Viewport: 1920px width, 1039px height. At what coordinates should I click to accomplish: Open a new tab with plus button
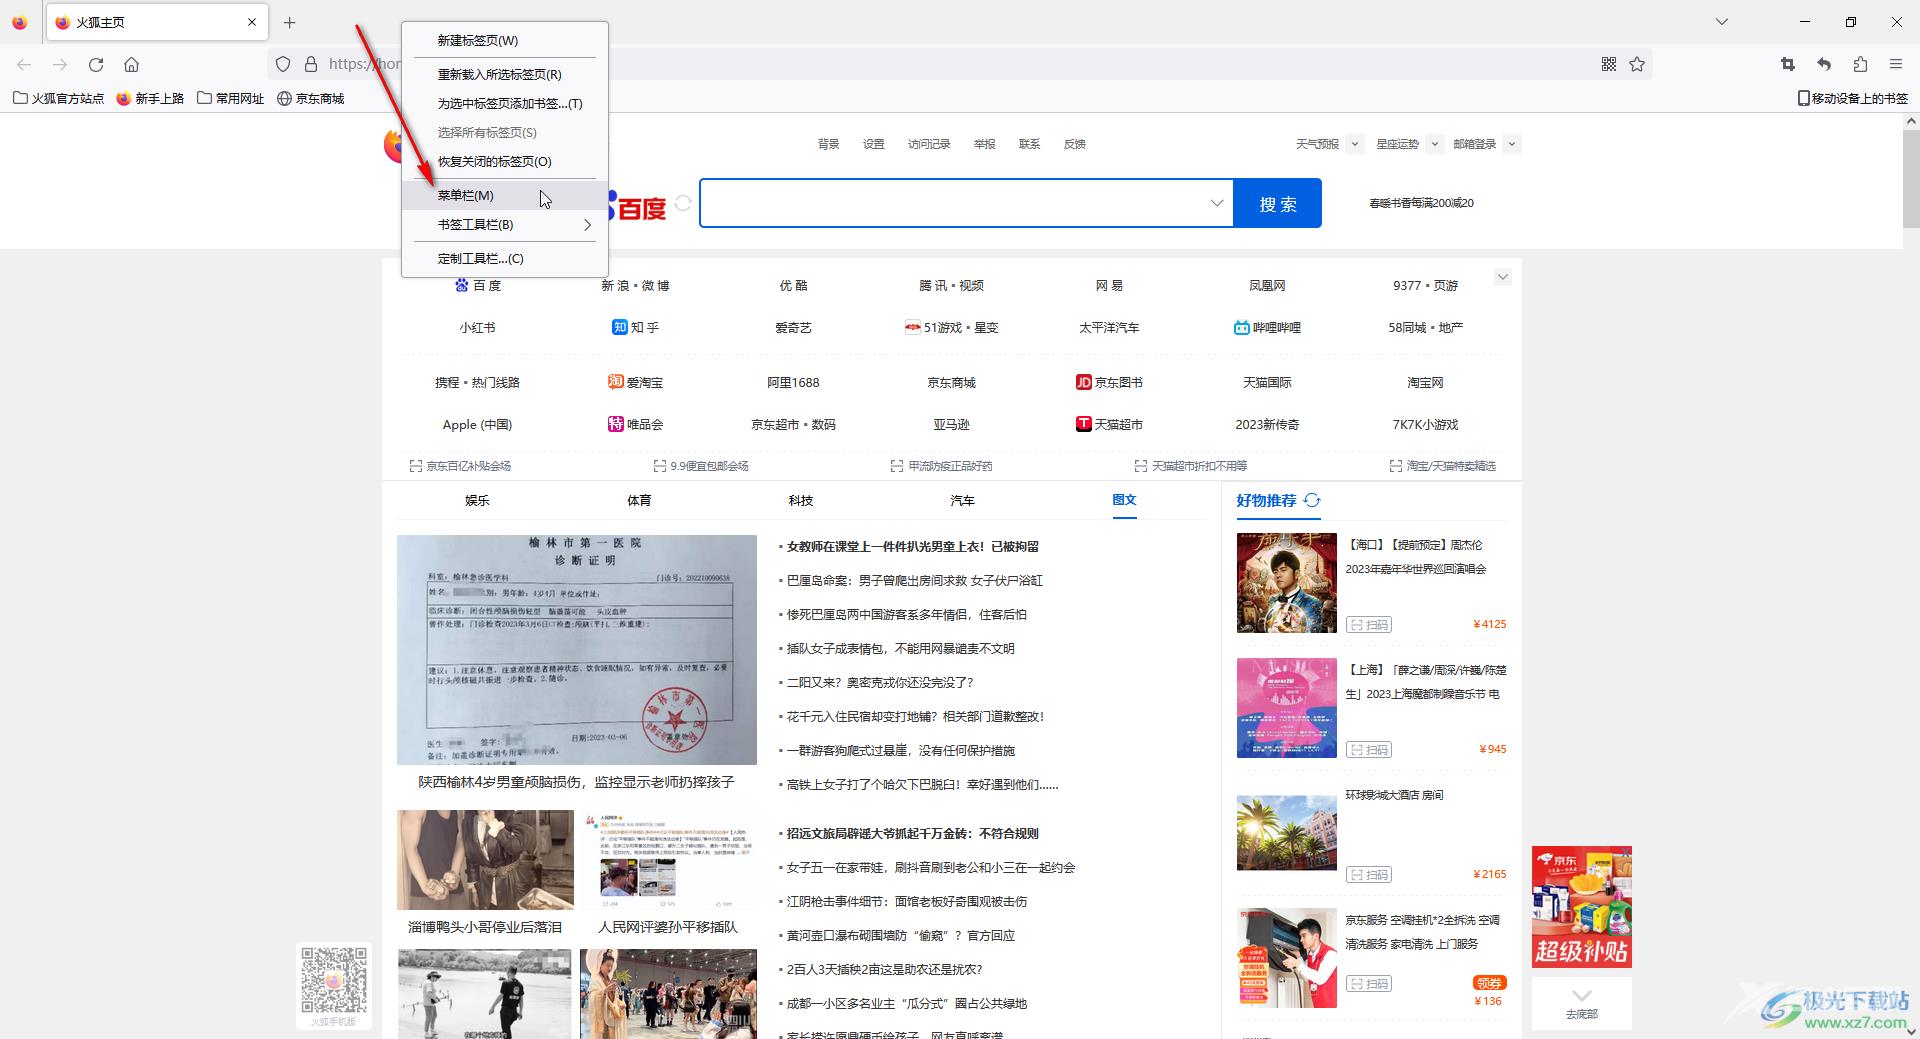(290, 22)
